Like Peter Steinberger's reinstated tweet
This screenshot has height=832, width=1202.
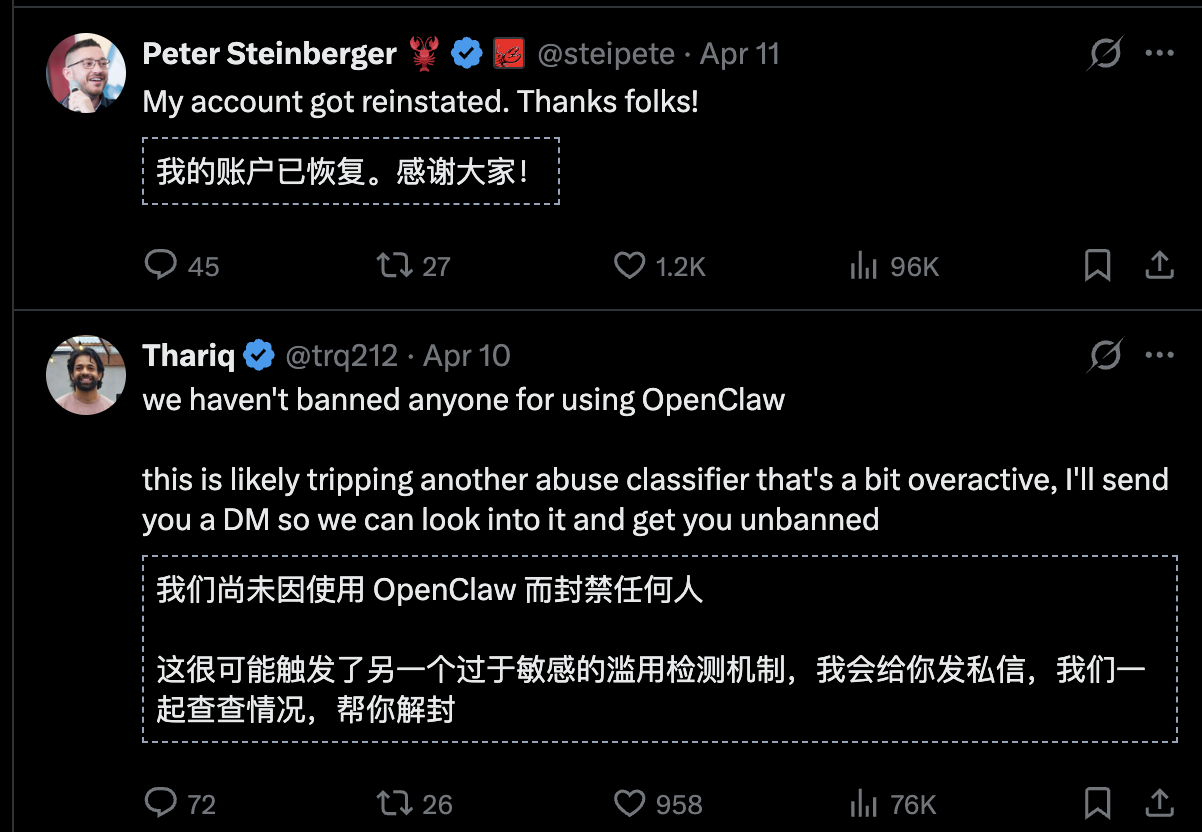pos(629,265)
